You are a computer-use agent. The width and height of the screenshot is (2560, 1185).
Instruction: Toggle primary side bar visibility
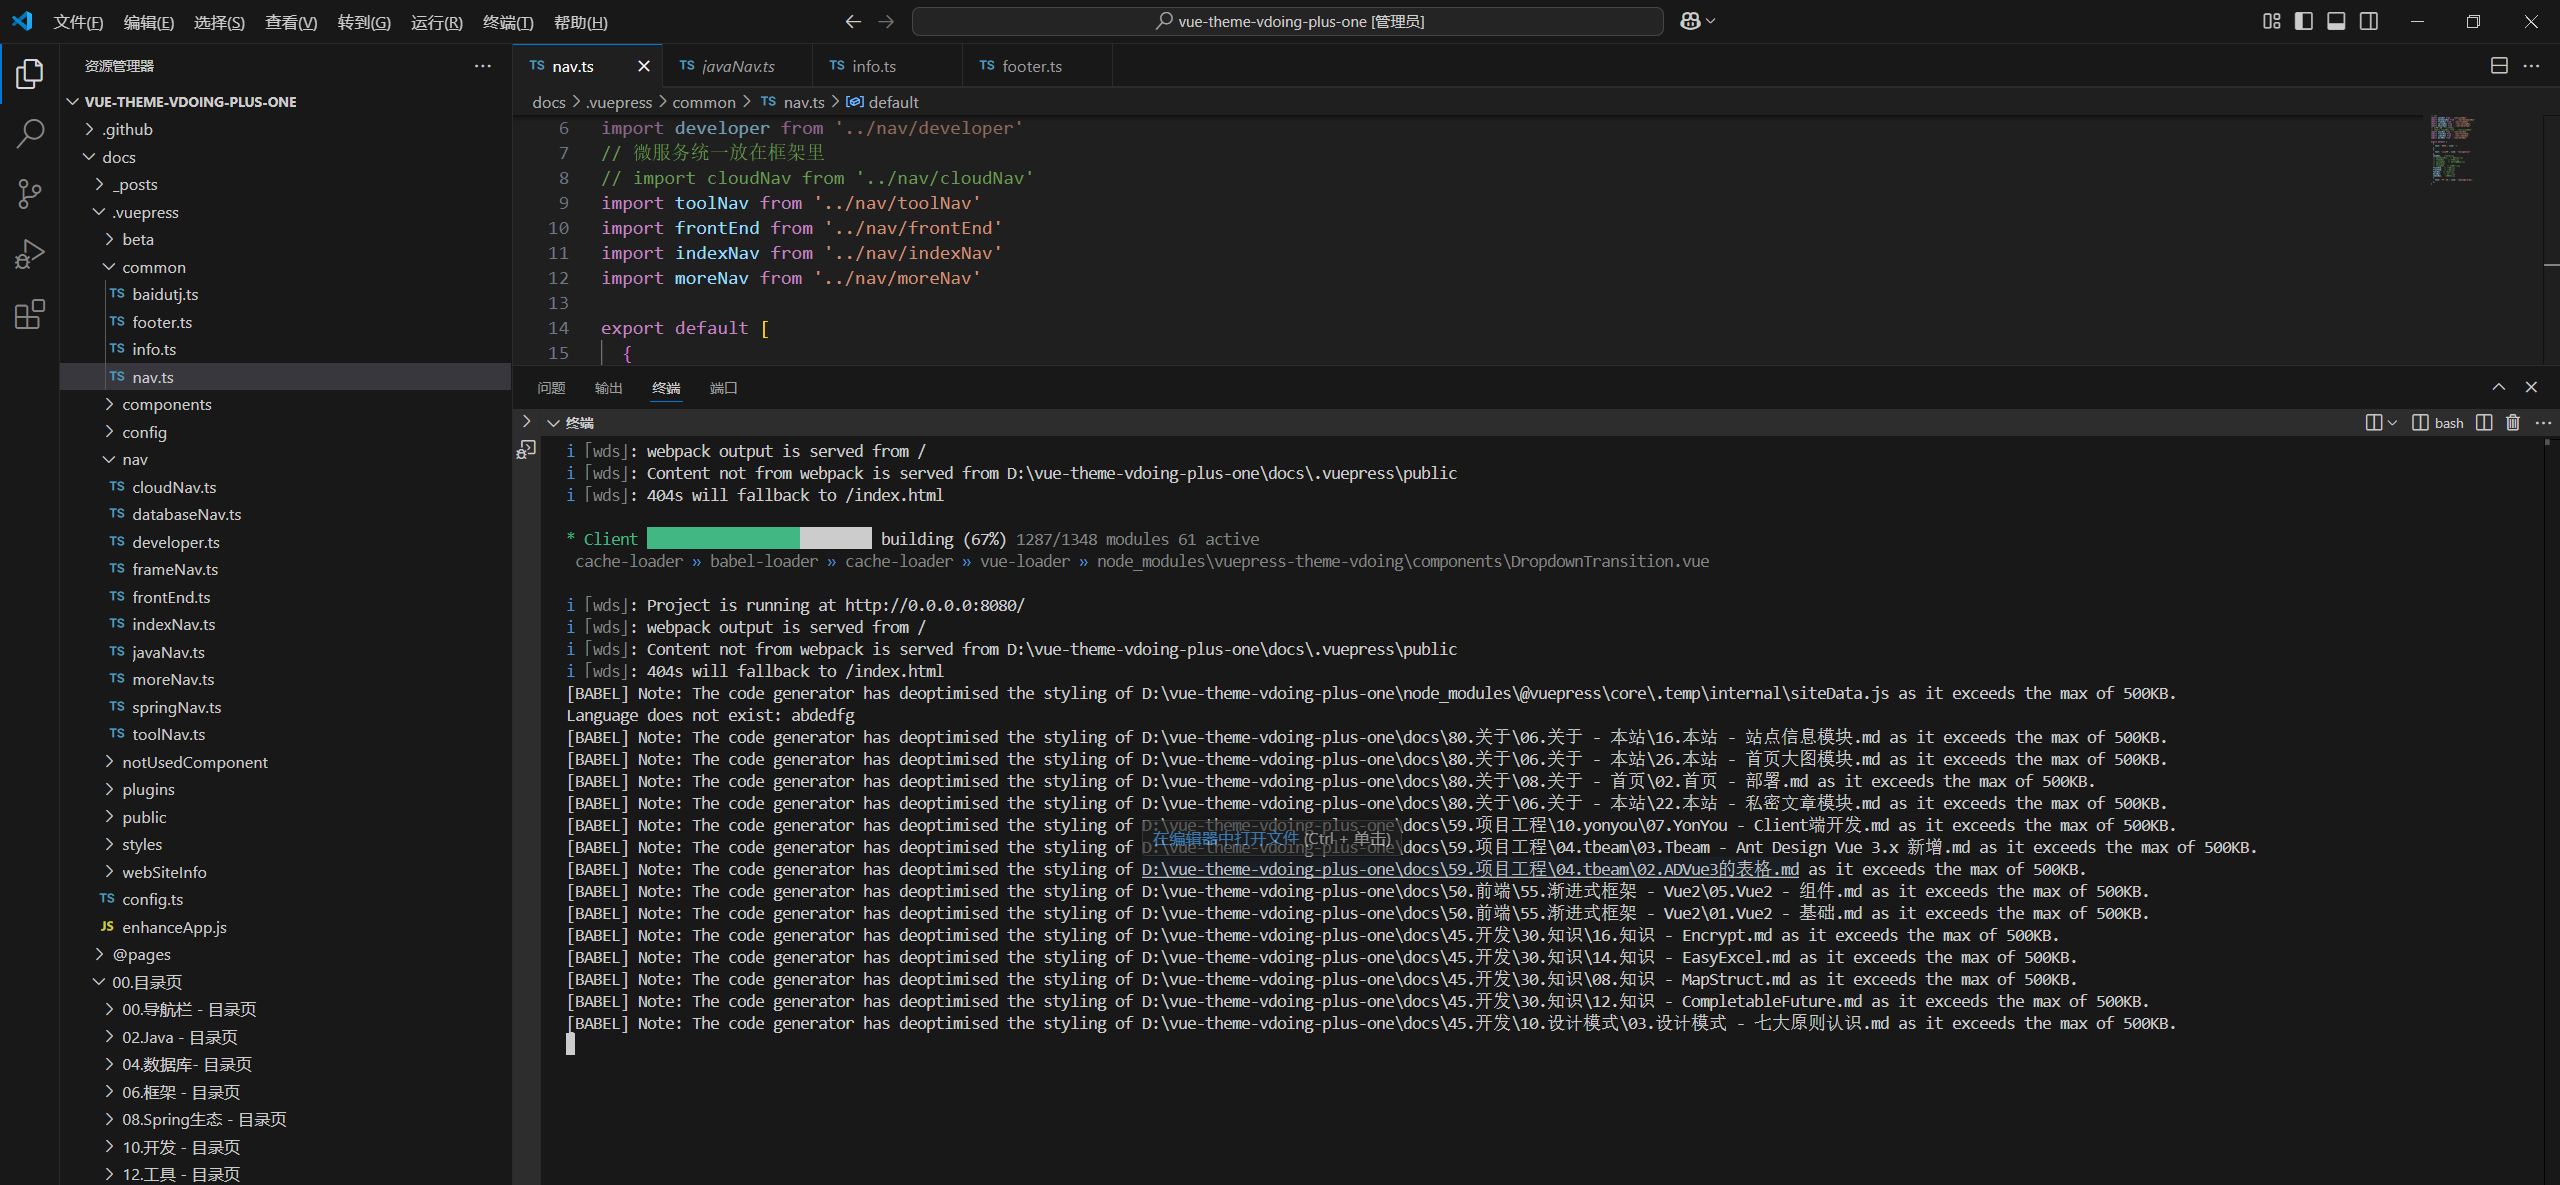[2304, 21]
